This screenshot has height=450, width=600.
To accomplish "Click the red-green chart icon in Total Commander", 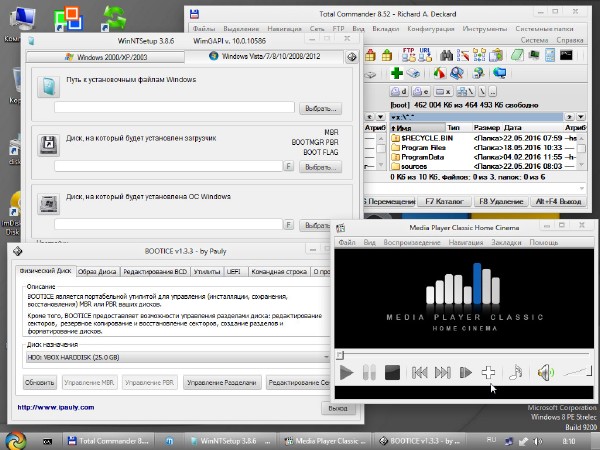I will pos(440,73).
